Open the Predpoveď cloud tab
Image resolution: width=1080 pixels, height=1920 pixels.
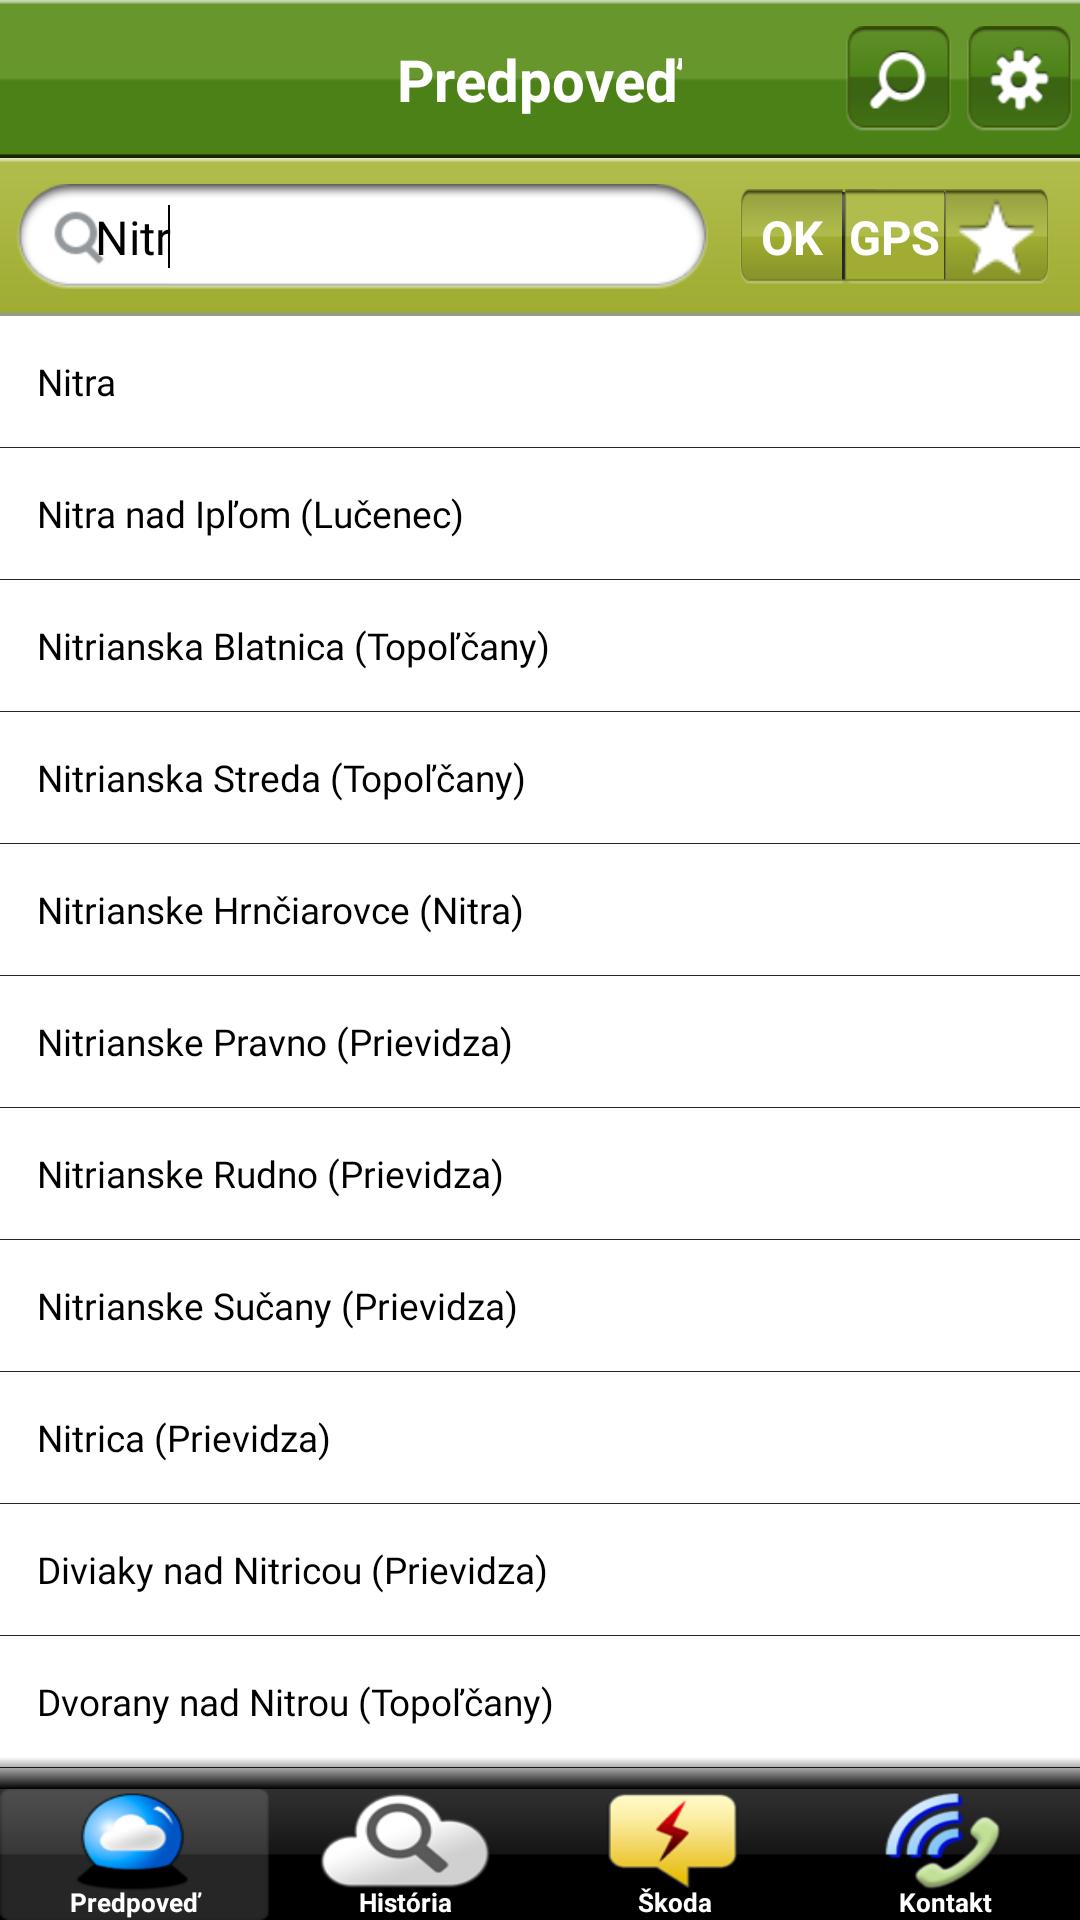134,1853
